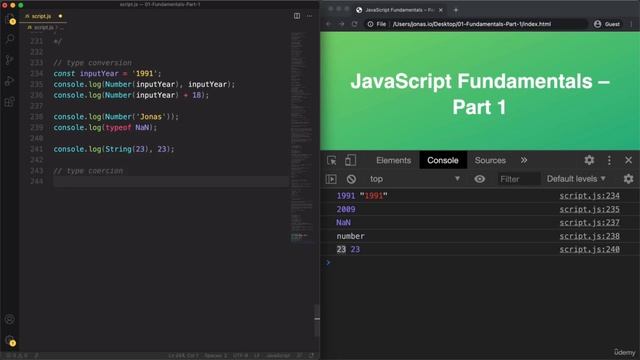Open the editor More Actions menu
Image resolution: width=640 pixels, height=360 pixels.
(309, 16)
